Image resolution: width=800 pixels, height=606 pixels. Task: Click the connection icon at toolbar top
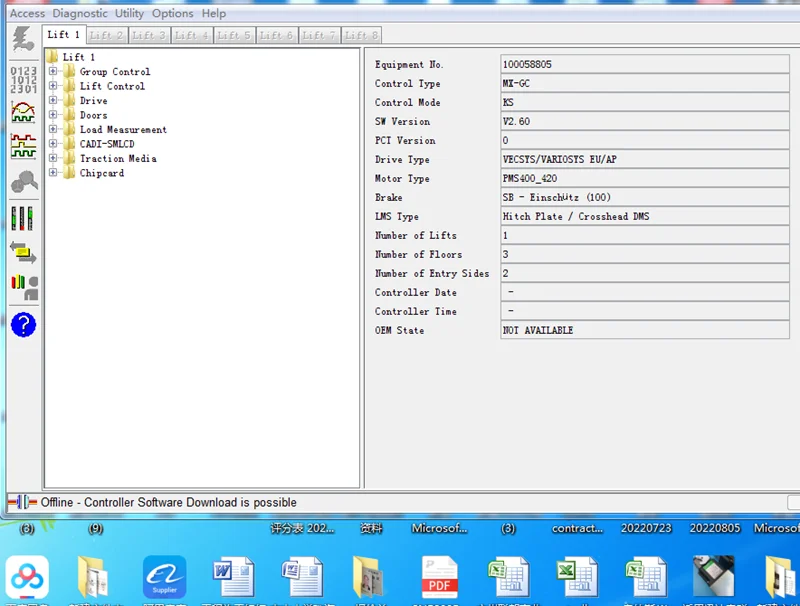point(22,40)
